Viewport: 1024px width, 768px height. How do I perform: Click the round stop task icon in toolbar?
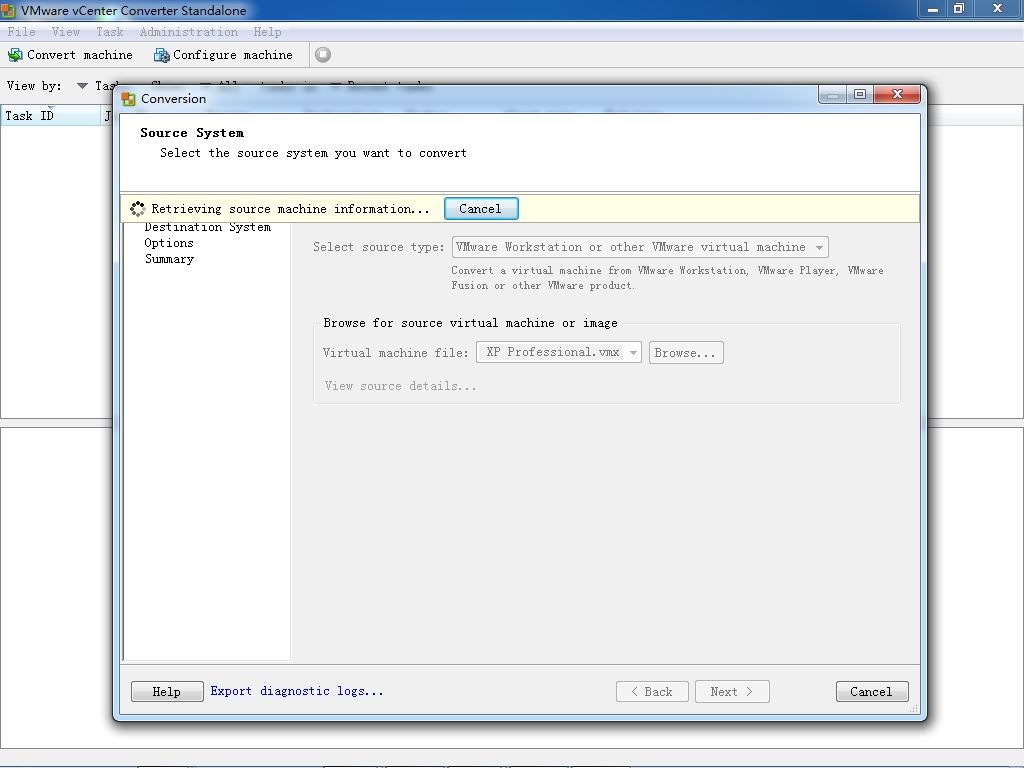[x=323, y=55]
